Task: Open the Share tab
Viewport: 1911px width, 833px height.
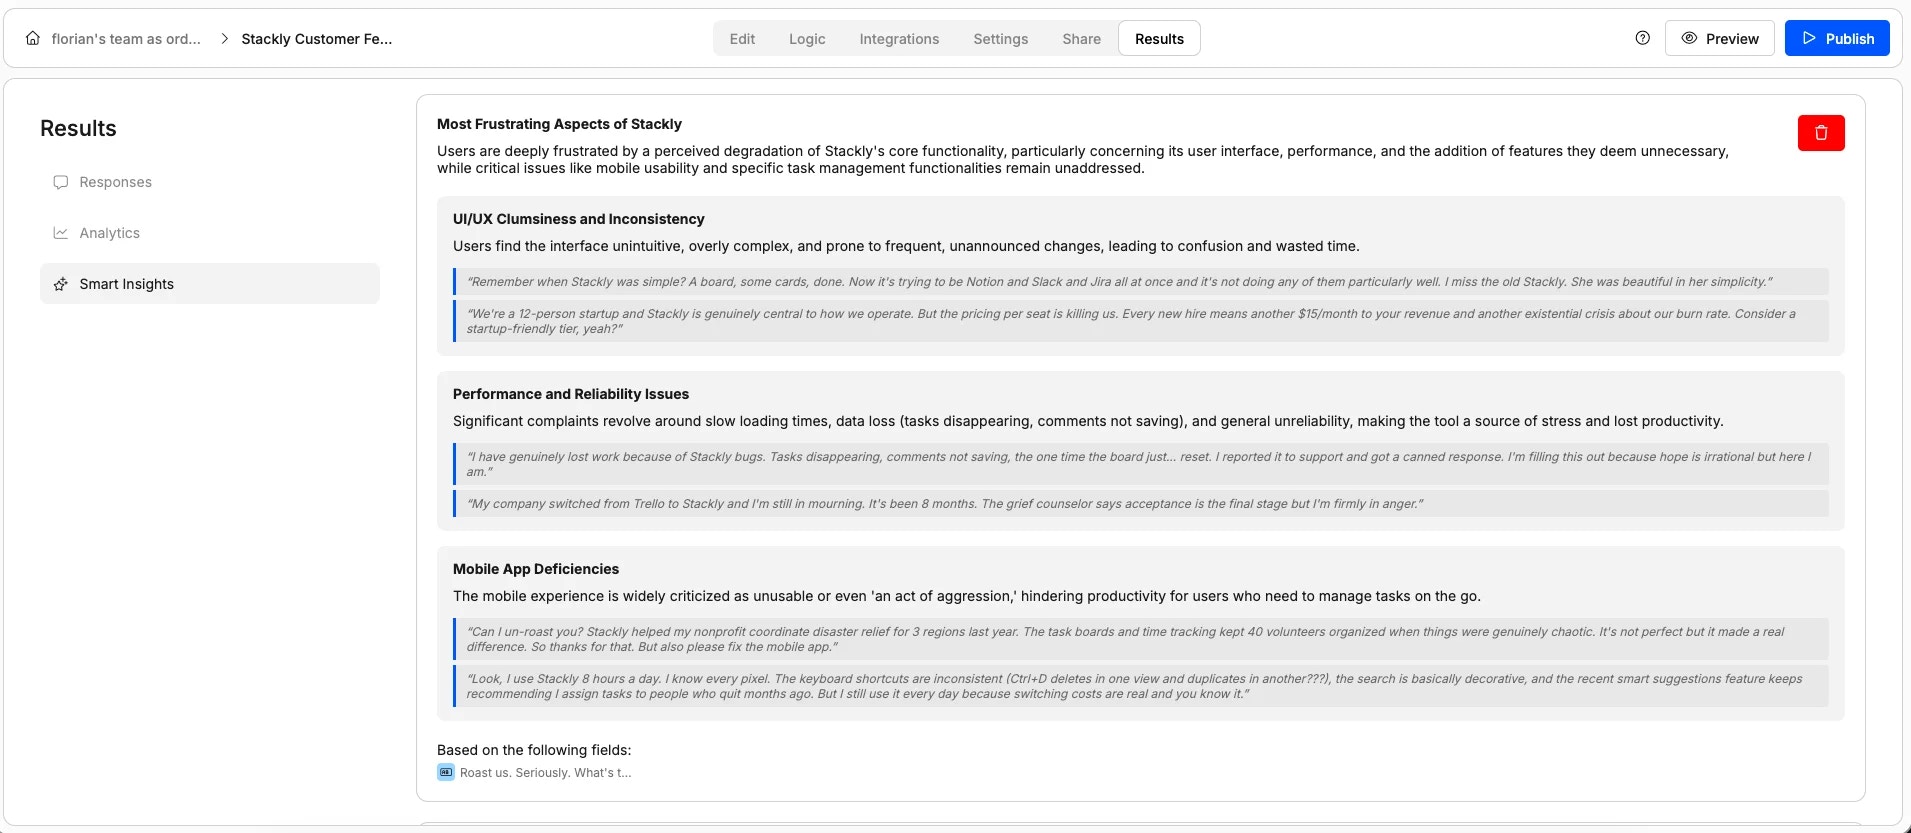Action: pyautogui.click(x=1080, y=38)
